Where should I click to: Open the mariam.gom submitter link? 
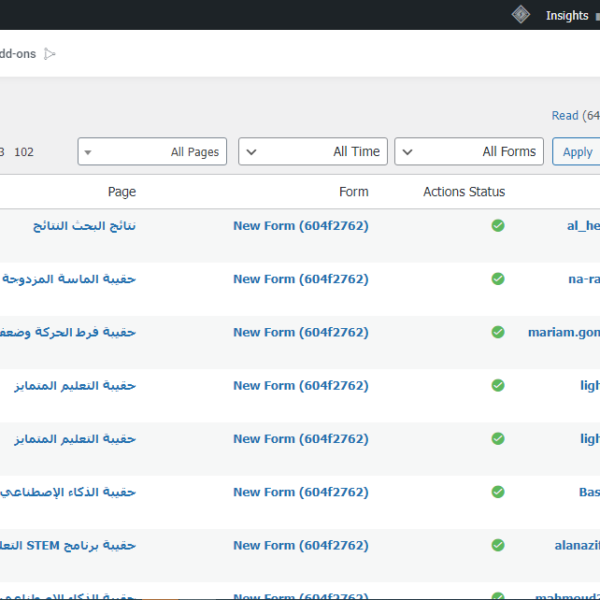pos(564,332)
